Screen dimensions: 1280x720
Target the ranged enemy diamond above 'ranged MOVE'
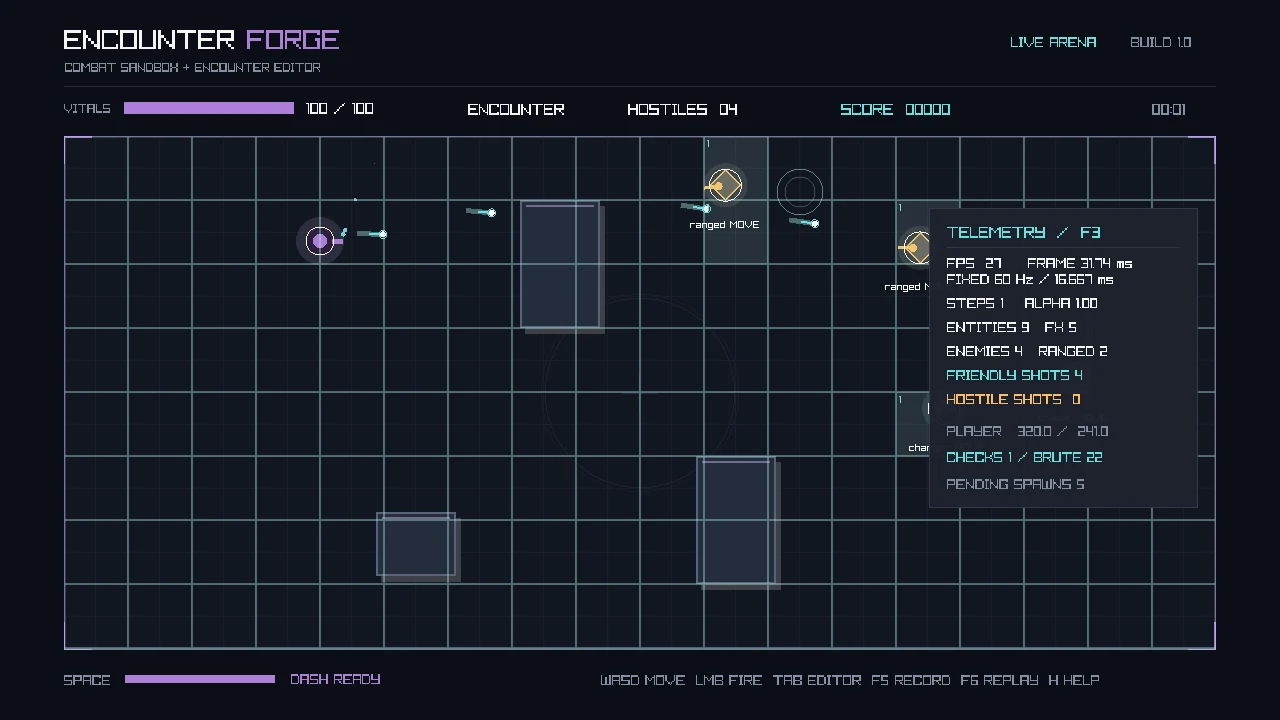(x=725, y=186)
